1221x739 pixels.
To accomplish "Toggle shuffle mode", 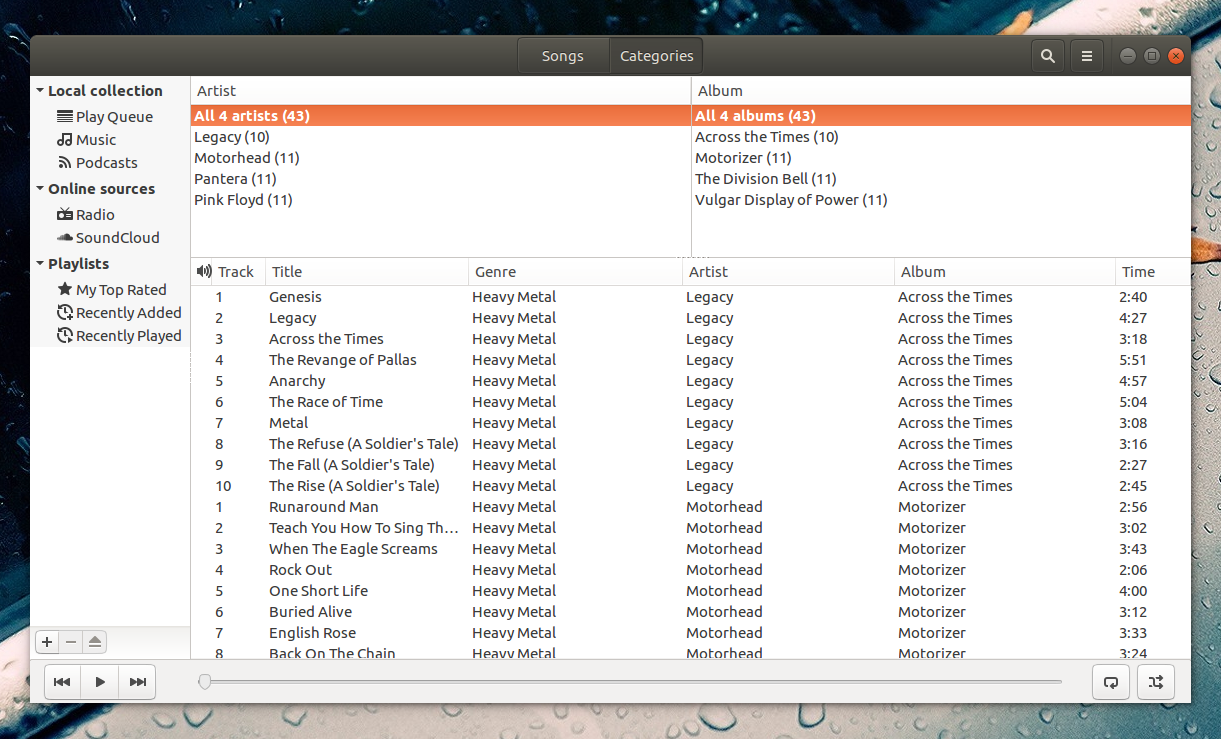I will coord(1156,682).
